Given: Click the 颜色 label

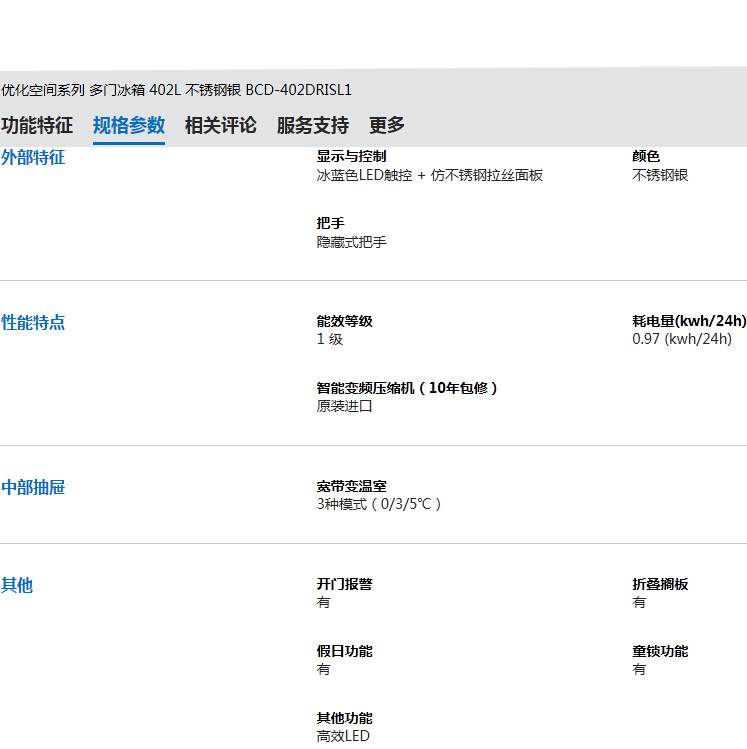Looking at the screenshot, I should tap(646, 156).
